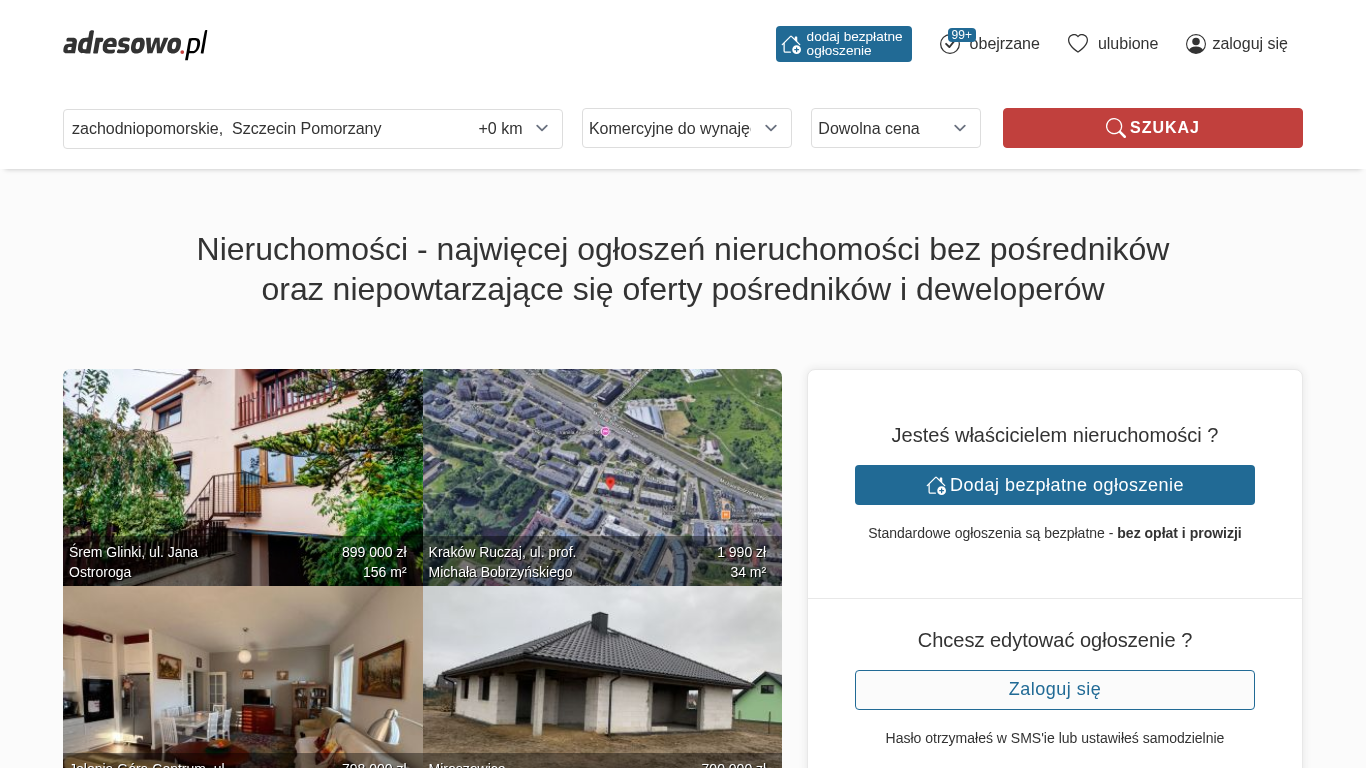Click the heart favorites icon
This screenshot has height=768, width=1366.
point(1077,44)
